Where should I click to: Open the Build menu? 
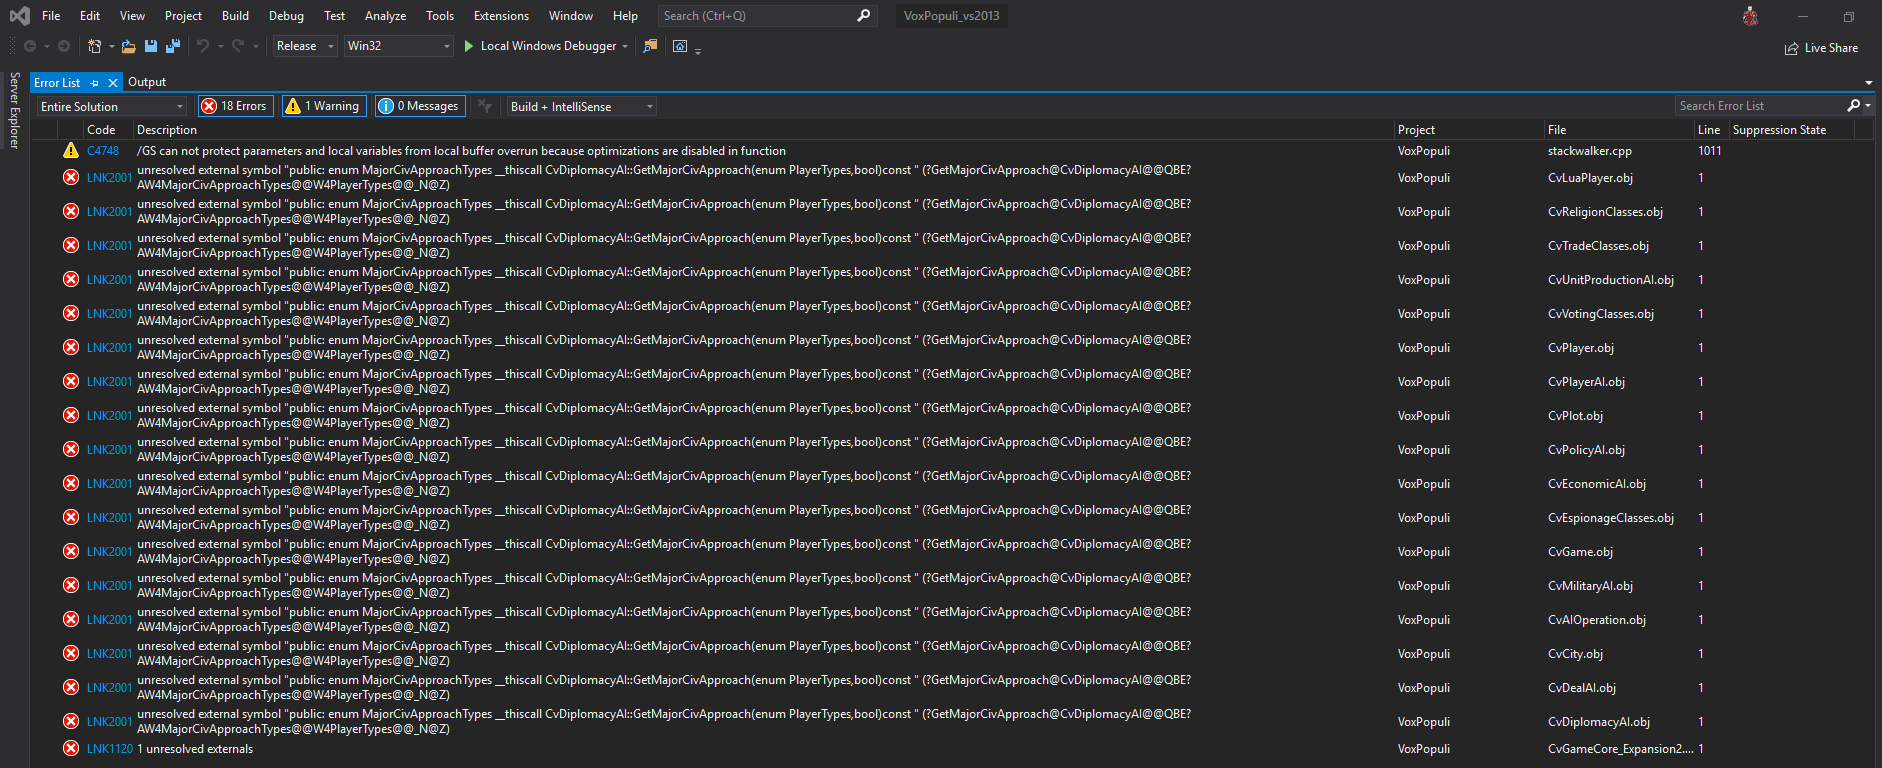click(235, 15)
